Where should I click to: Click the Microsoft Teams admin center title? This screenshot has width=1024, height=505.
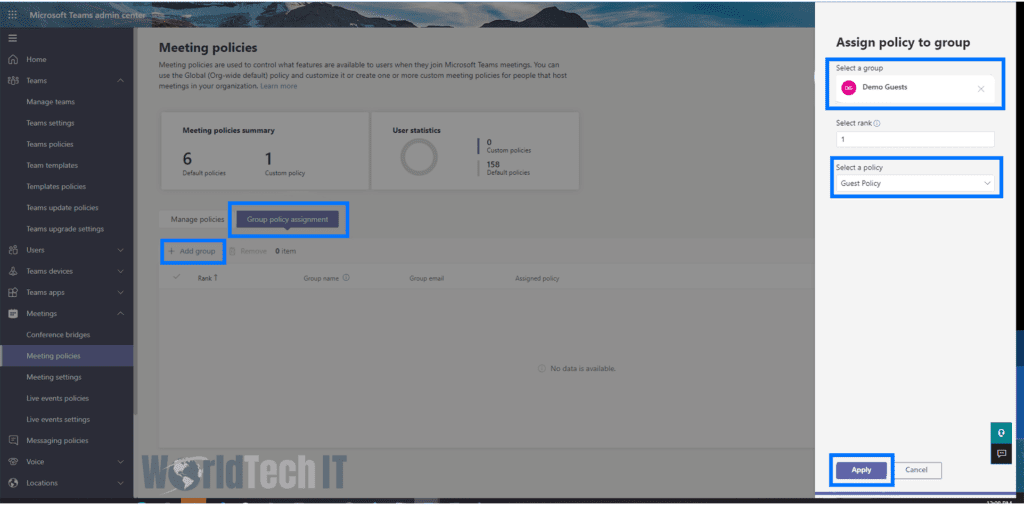click(87, 15)
